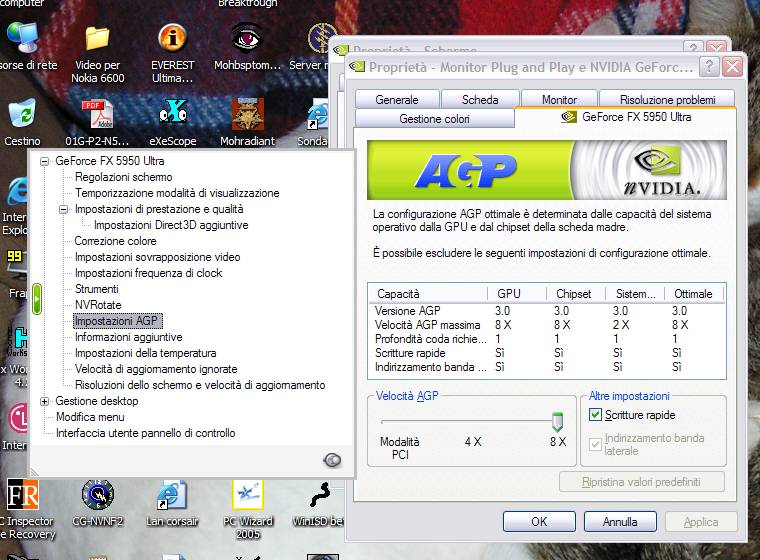Select Impostazioni Direct3D aggiuntive tree item
The image size is (760, 560).
pos(171,225)
